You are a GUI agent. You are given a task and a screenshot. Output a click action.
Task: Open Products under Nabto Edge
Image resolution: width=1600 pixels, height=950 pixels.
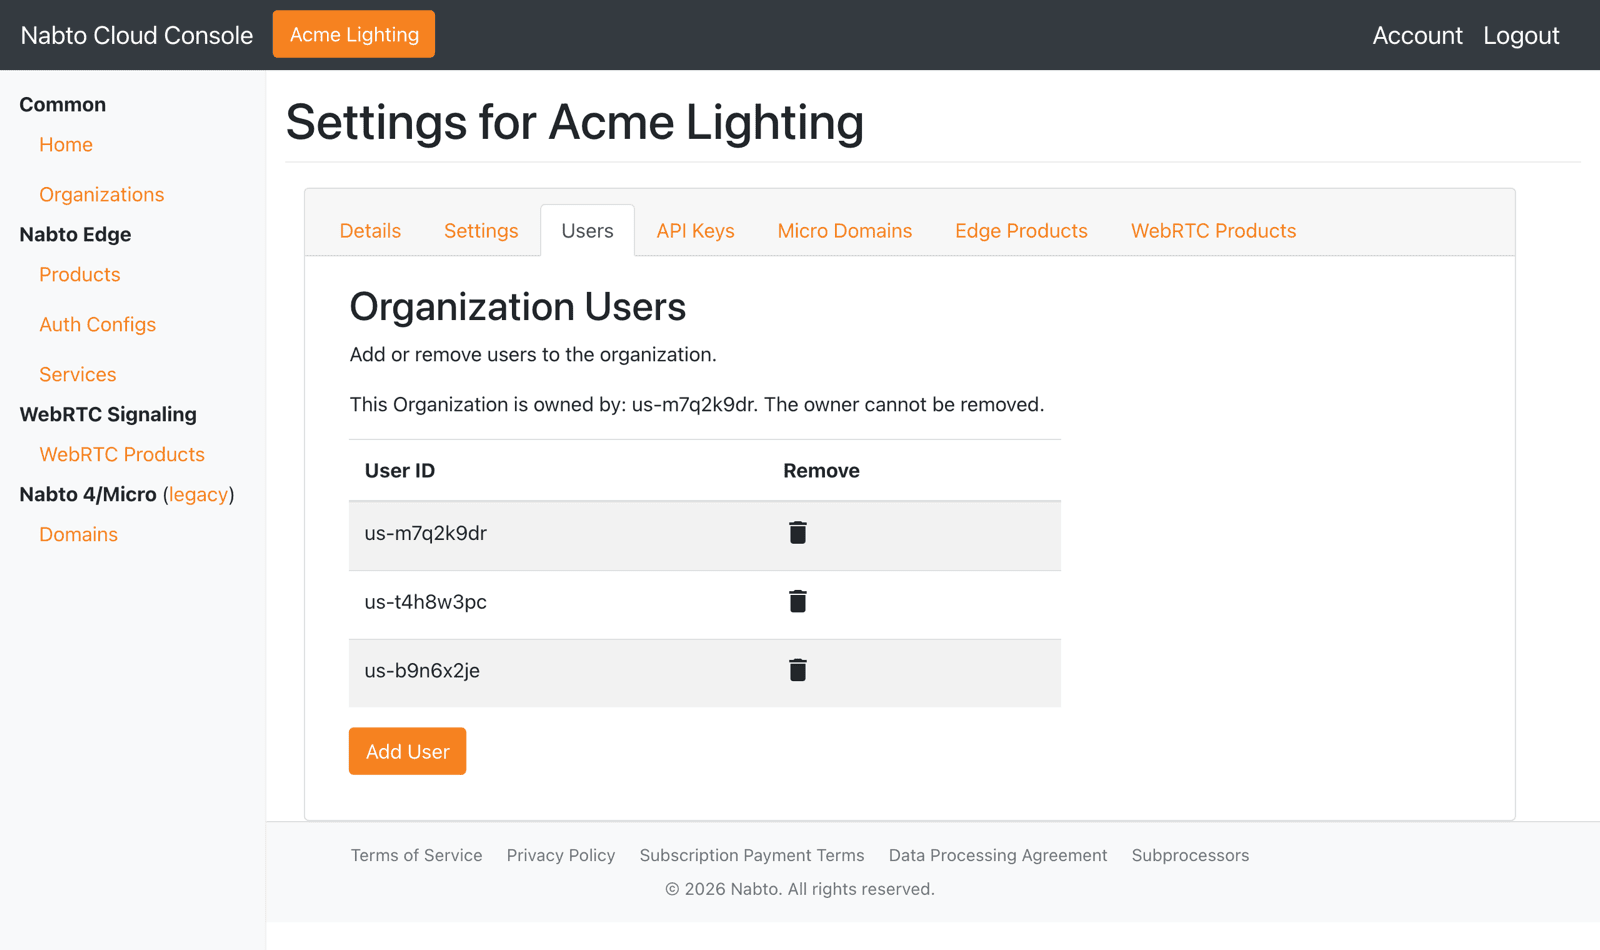tap(80, 275)
